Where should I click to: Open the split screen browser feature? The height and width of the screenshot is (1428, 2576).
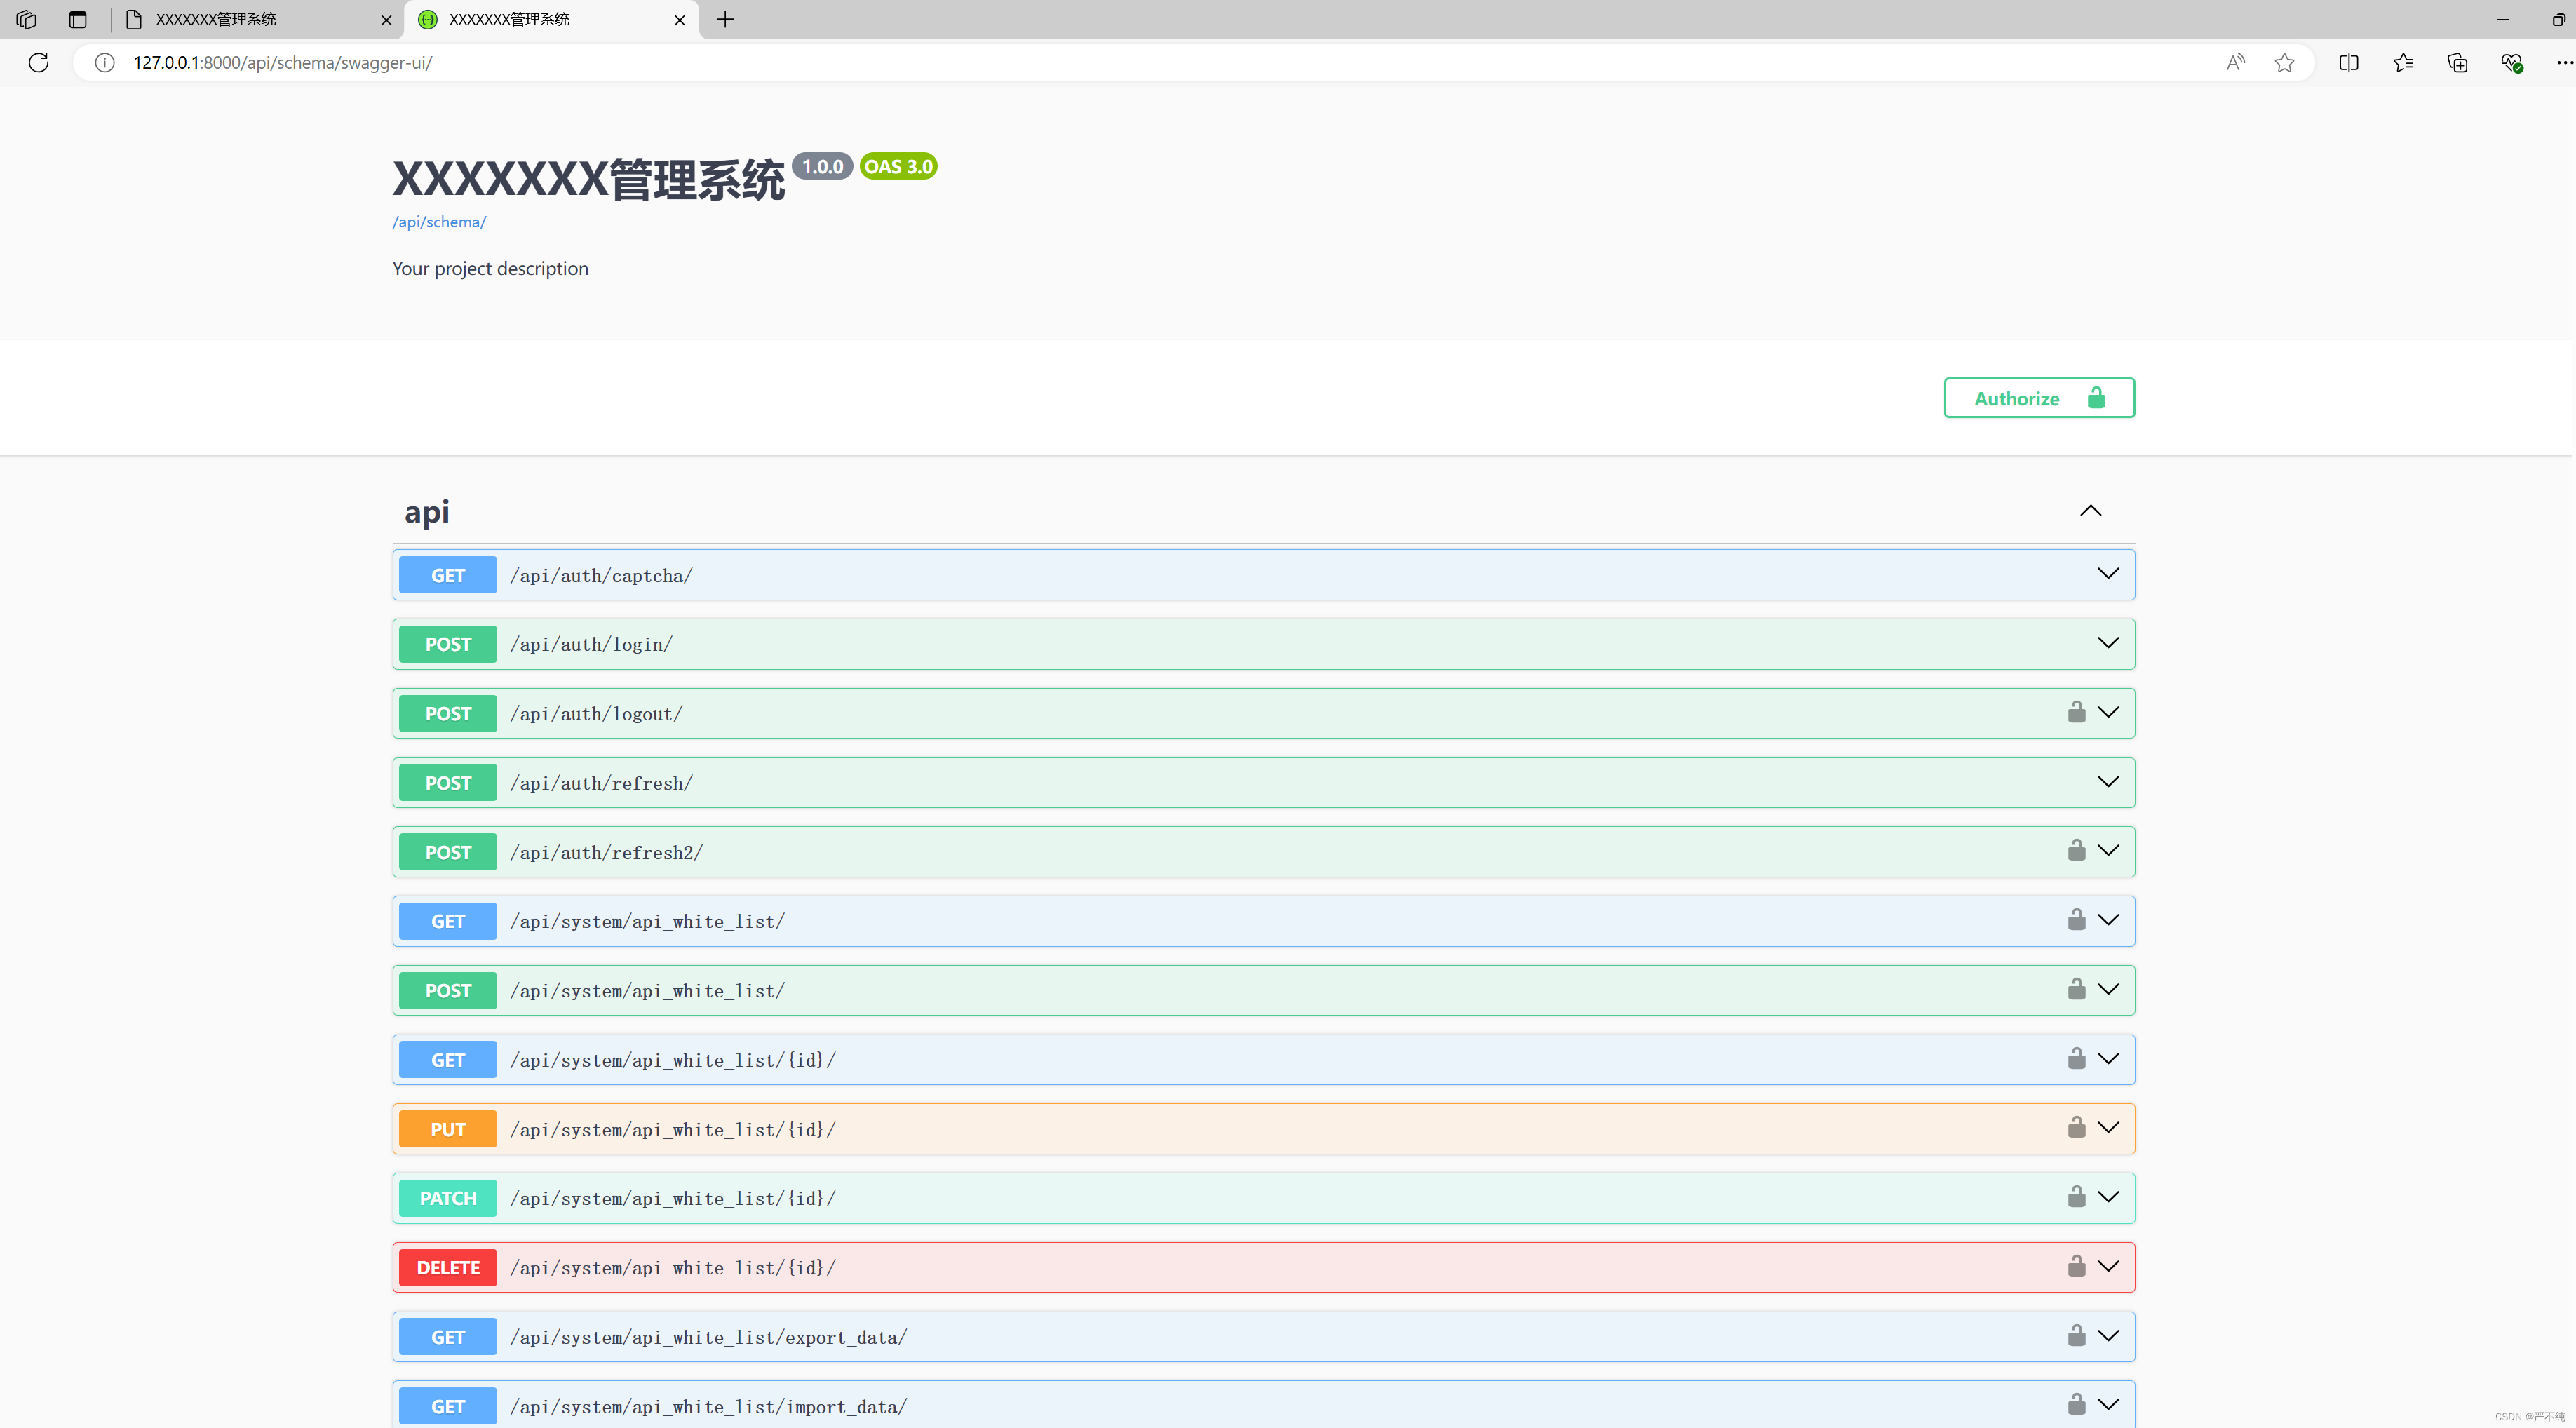coord(2348,62)
